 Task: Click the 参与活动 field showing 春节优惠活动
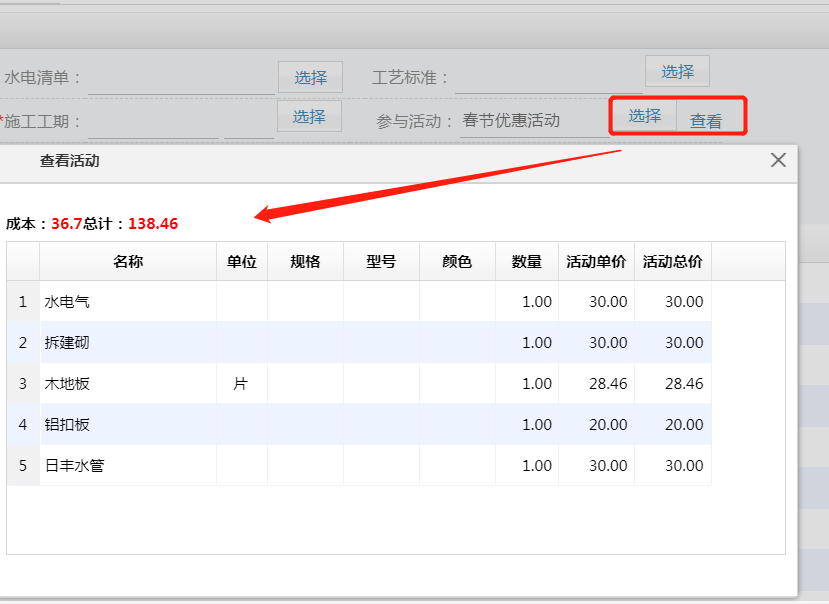[530, 121]
